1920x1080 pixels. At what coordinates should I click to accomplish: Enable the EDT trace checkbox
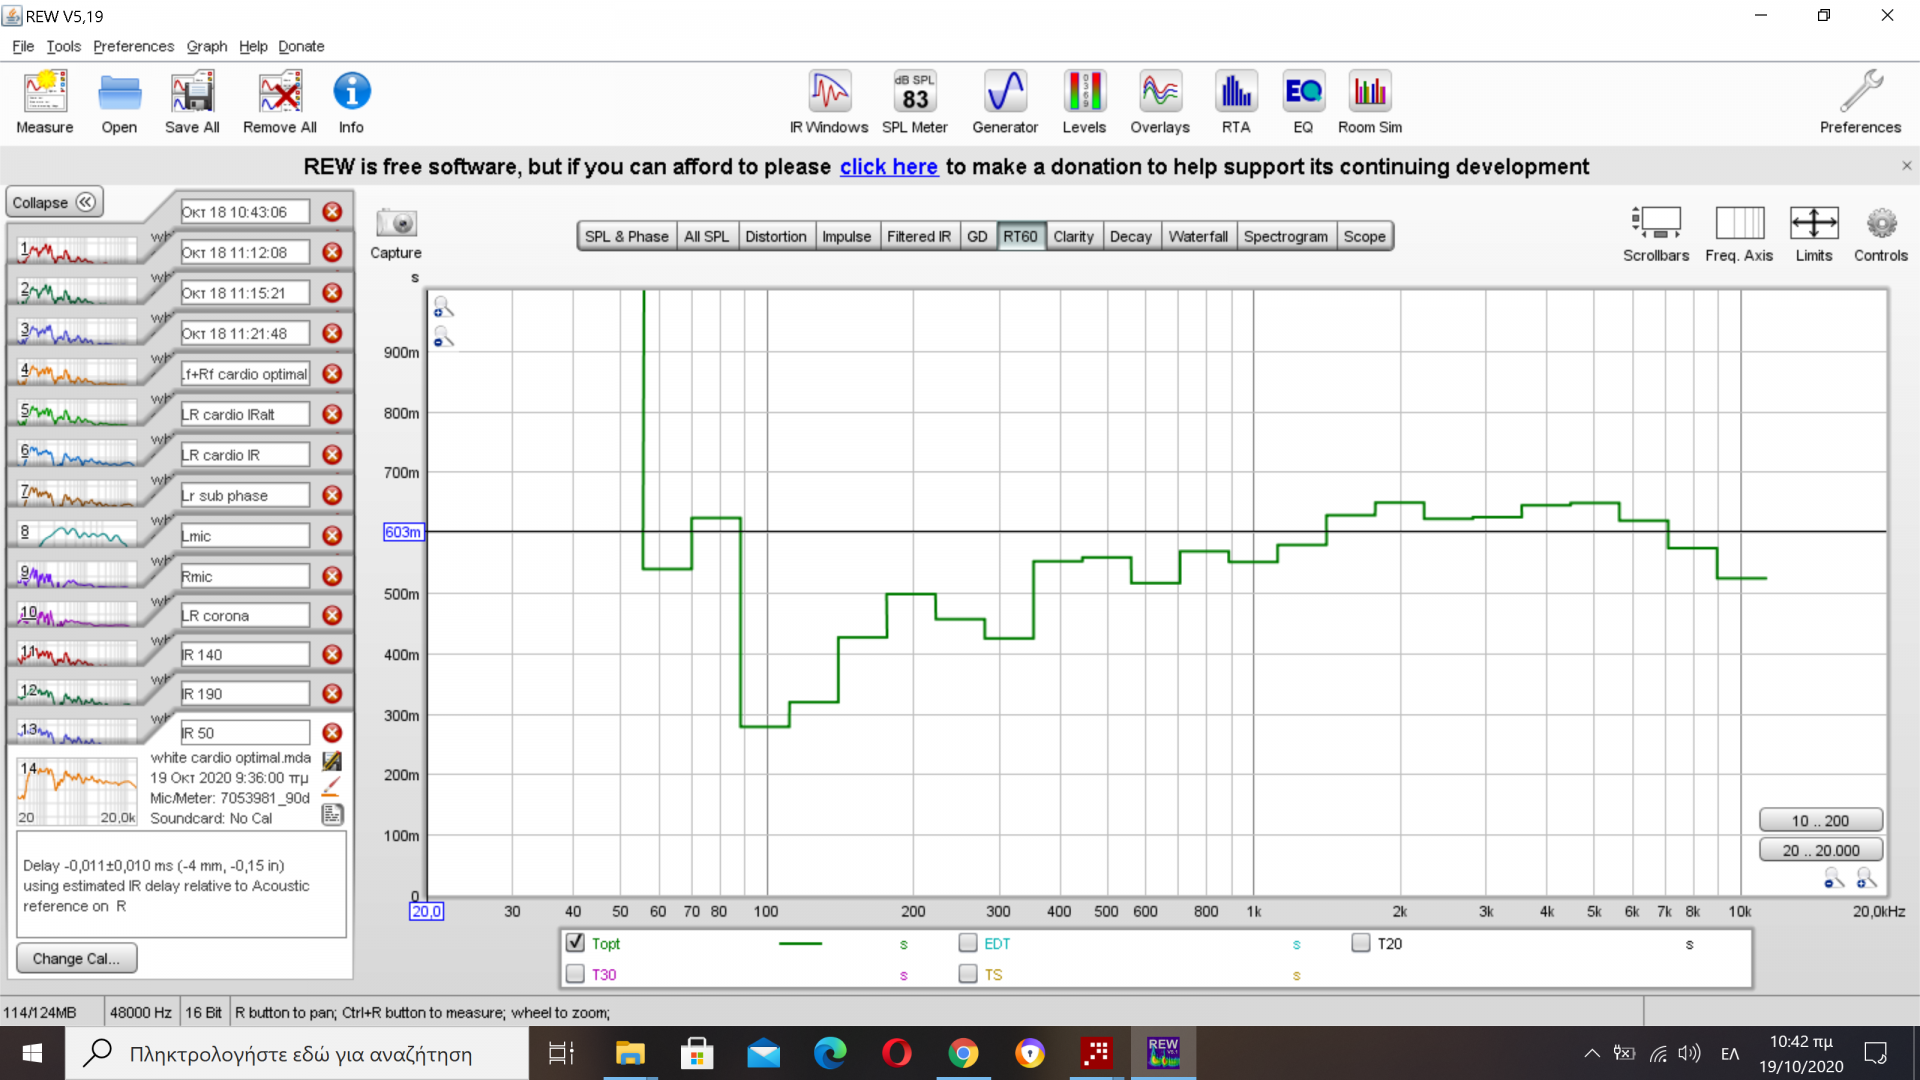coord(968,943)
